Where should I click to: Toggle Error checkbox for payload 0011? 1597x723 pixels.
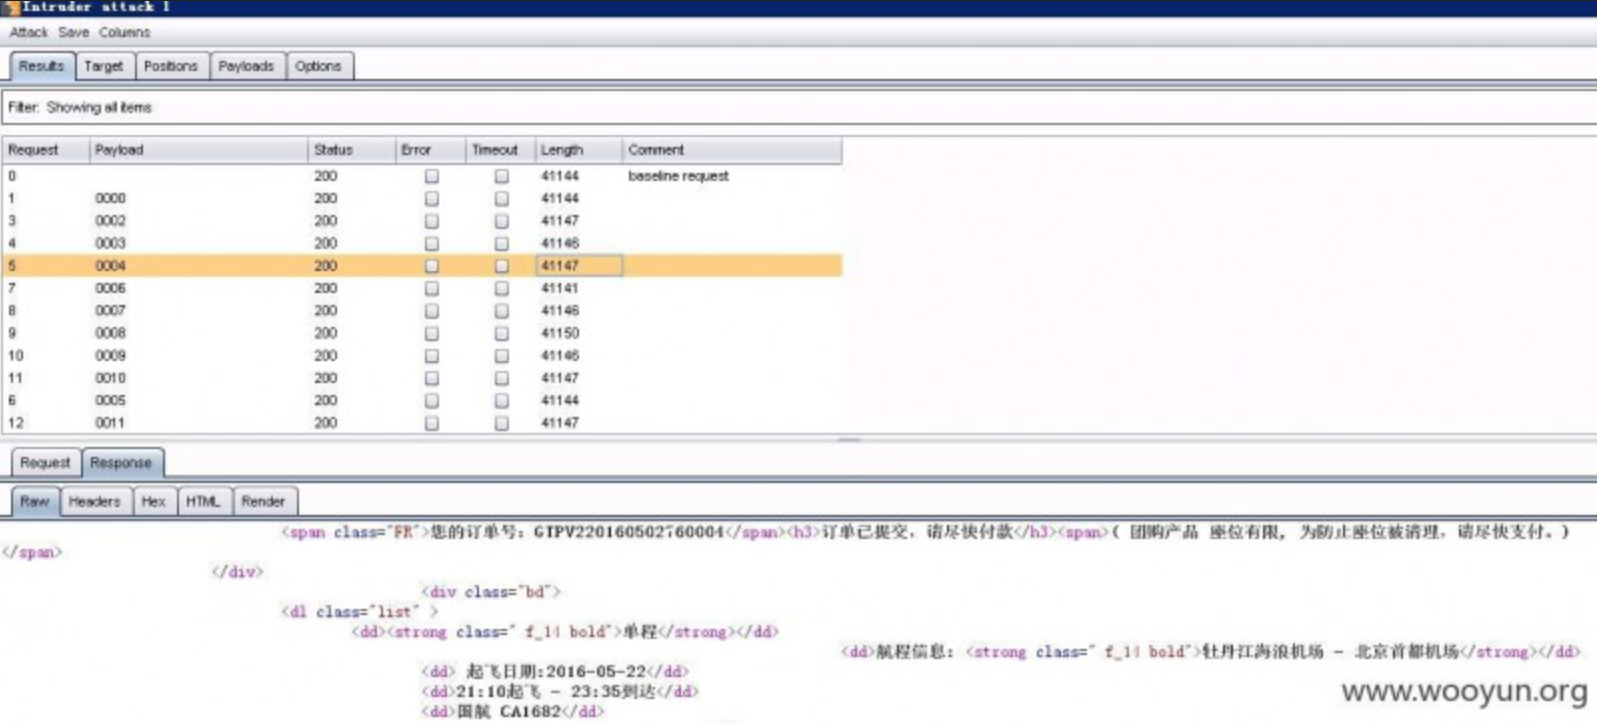(431, 423)
